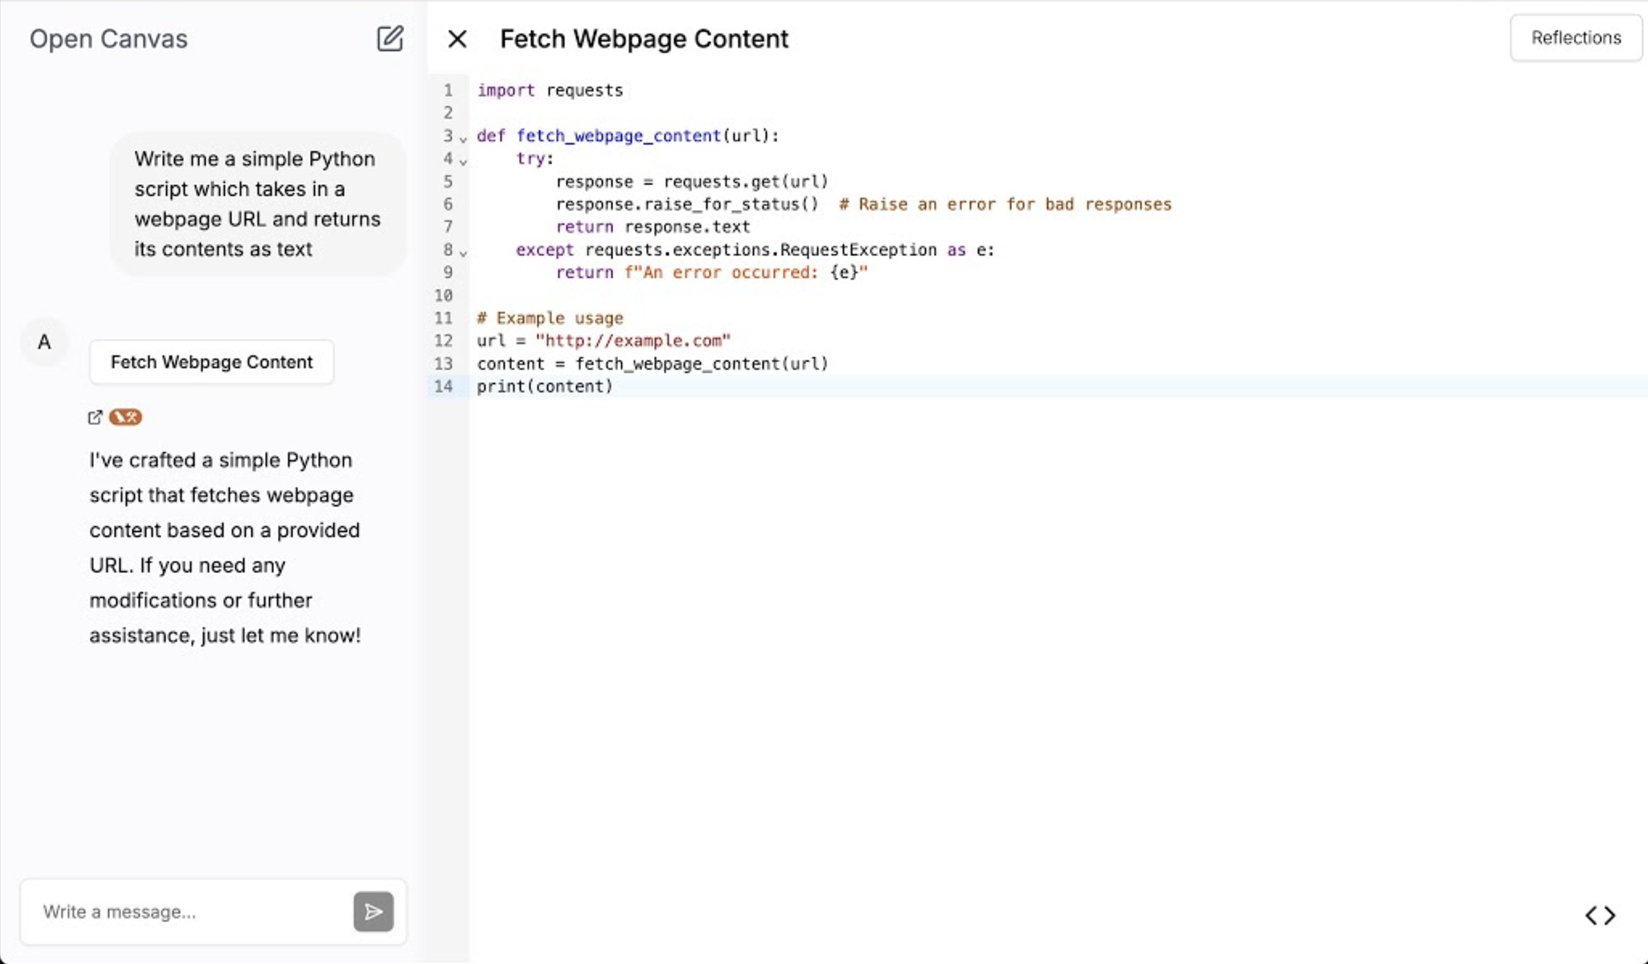Open the Fetch Webpage Content artifact button
This screenshot has width=1648, height=964.
[211, 362]
